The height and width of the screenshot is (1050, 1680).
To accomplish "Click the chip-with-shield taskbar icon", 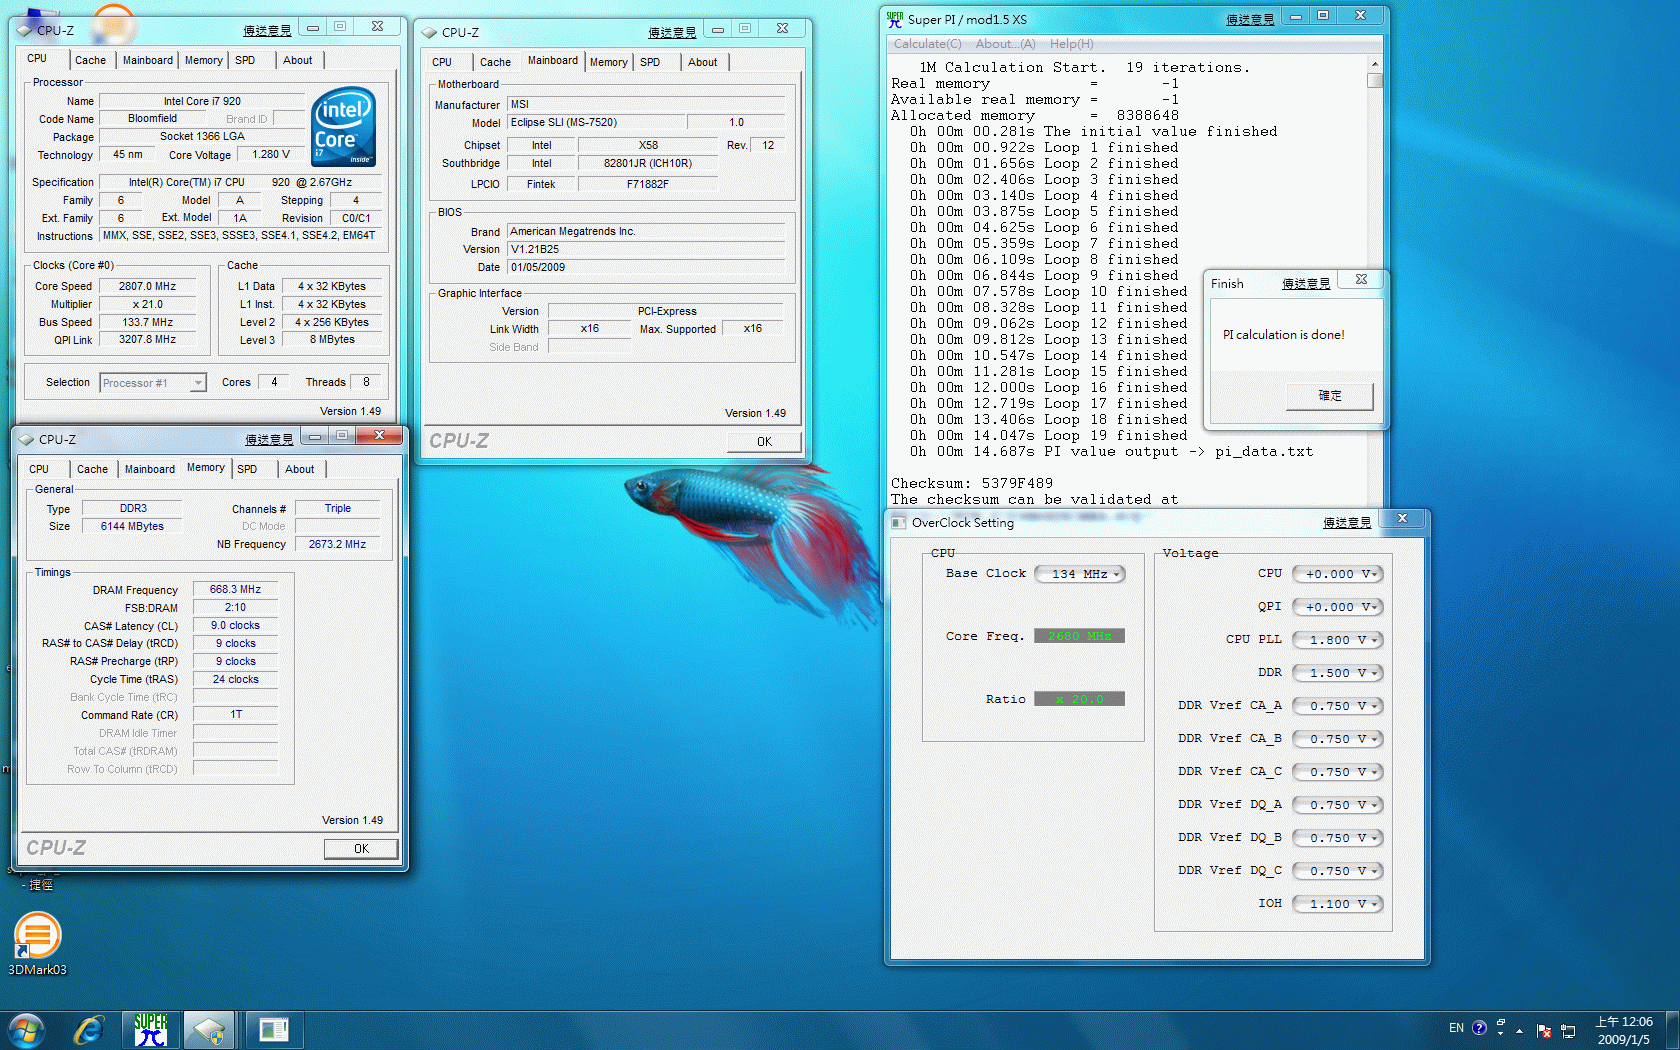I will coord(209,1030).
